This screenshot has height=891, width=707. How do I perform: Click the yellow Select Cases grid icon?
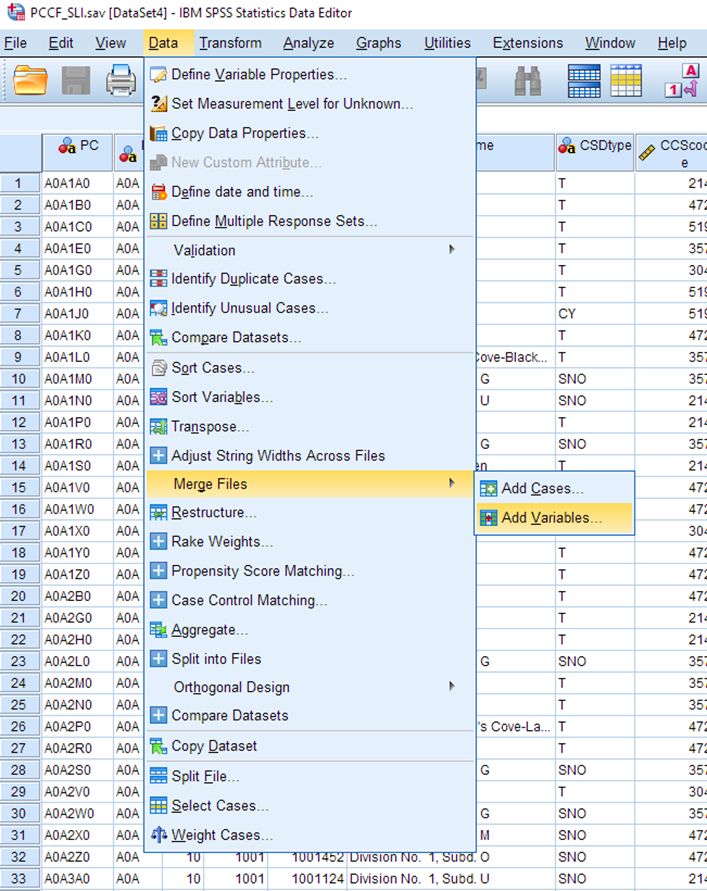click(x=626, y=81)
